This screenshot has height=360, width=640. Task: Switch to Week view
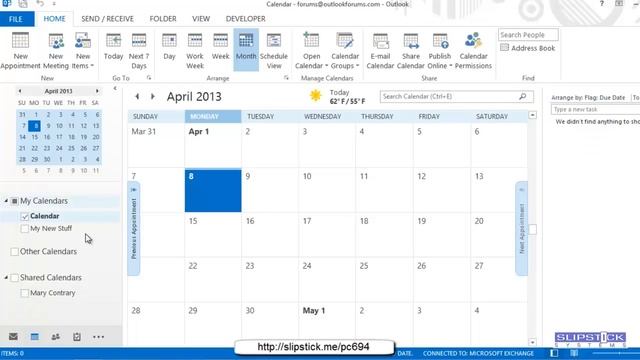tap(220, 47)
